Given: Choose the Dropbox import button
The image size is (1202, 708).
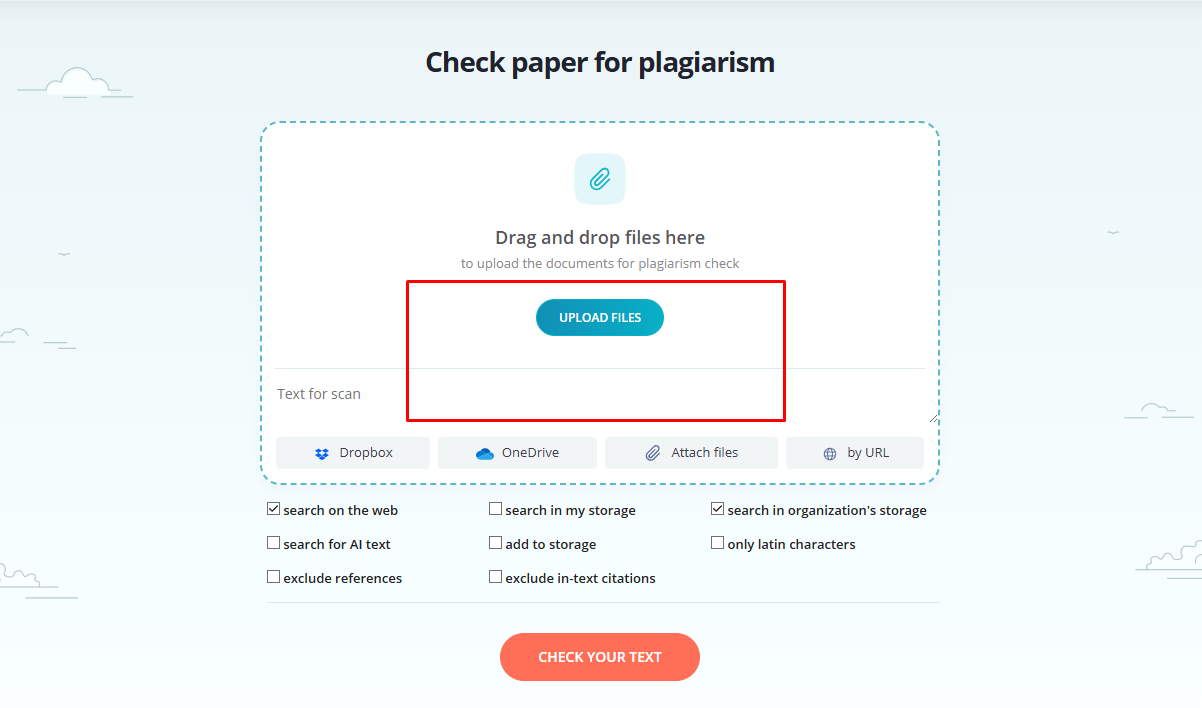Looking at the screenshot, I should 353,453.
